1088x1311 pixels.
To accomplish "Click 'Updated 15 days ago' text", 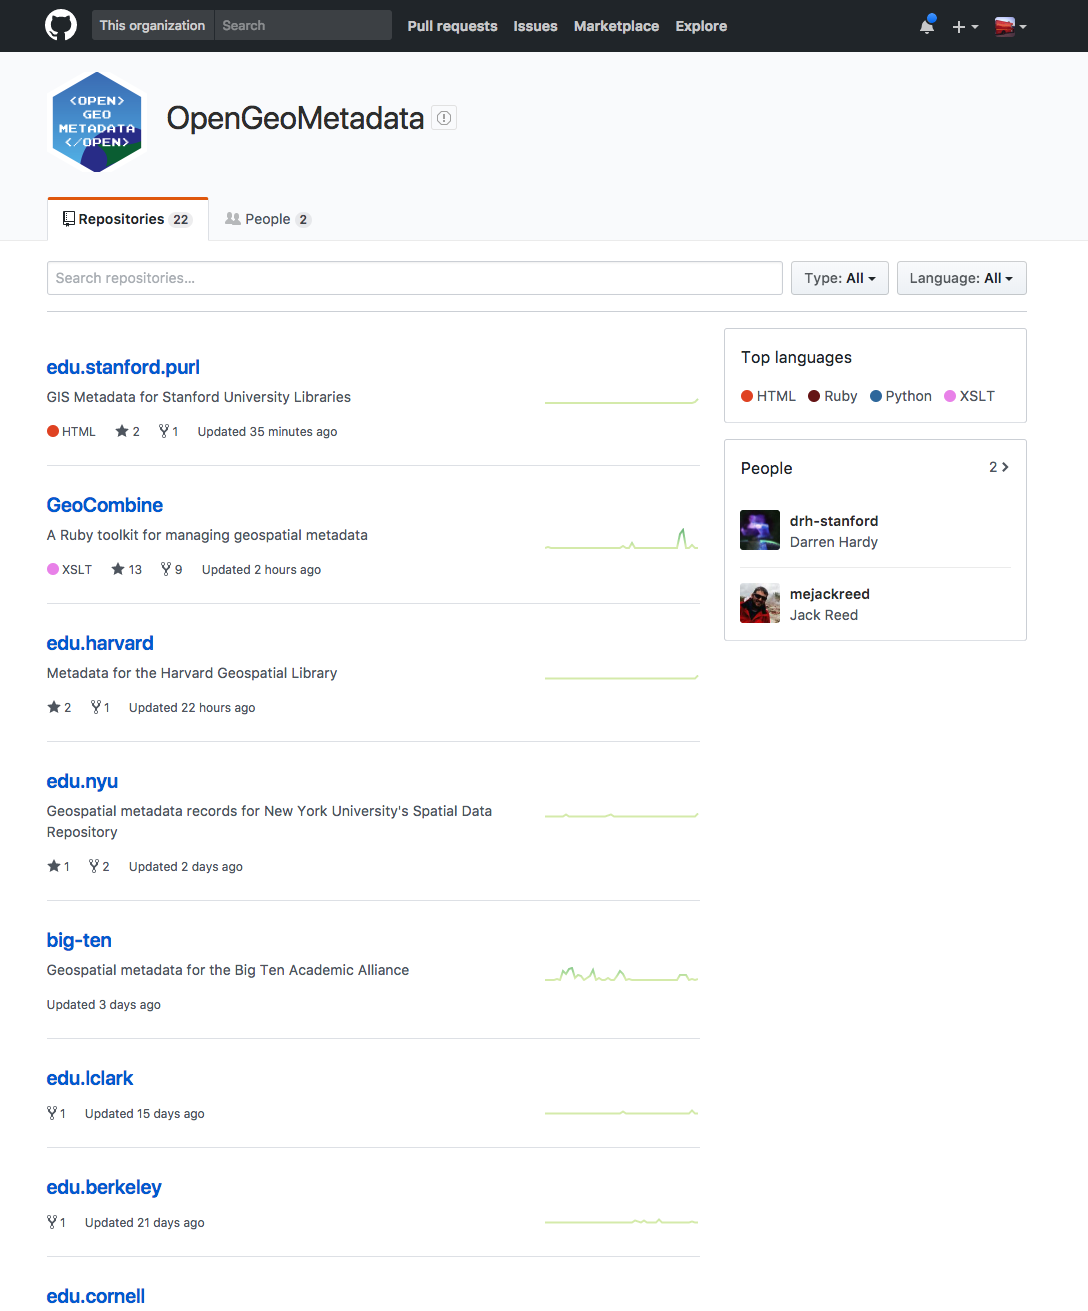I will pyautogui.click(x=145, y=1113).
